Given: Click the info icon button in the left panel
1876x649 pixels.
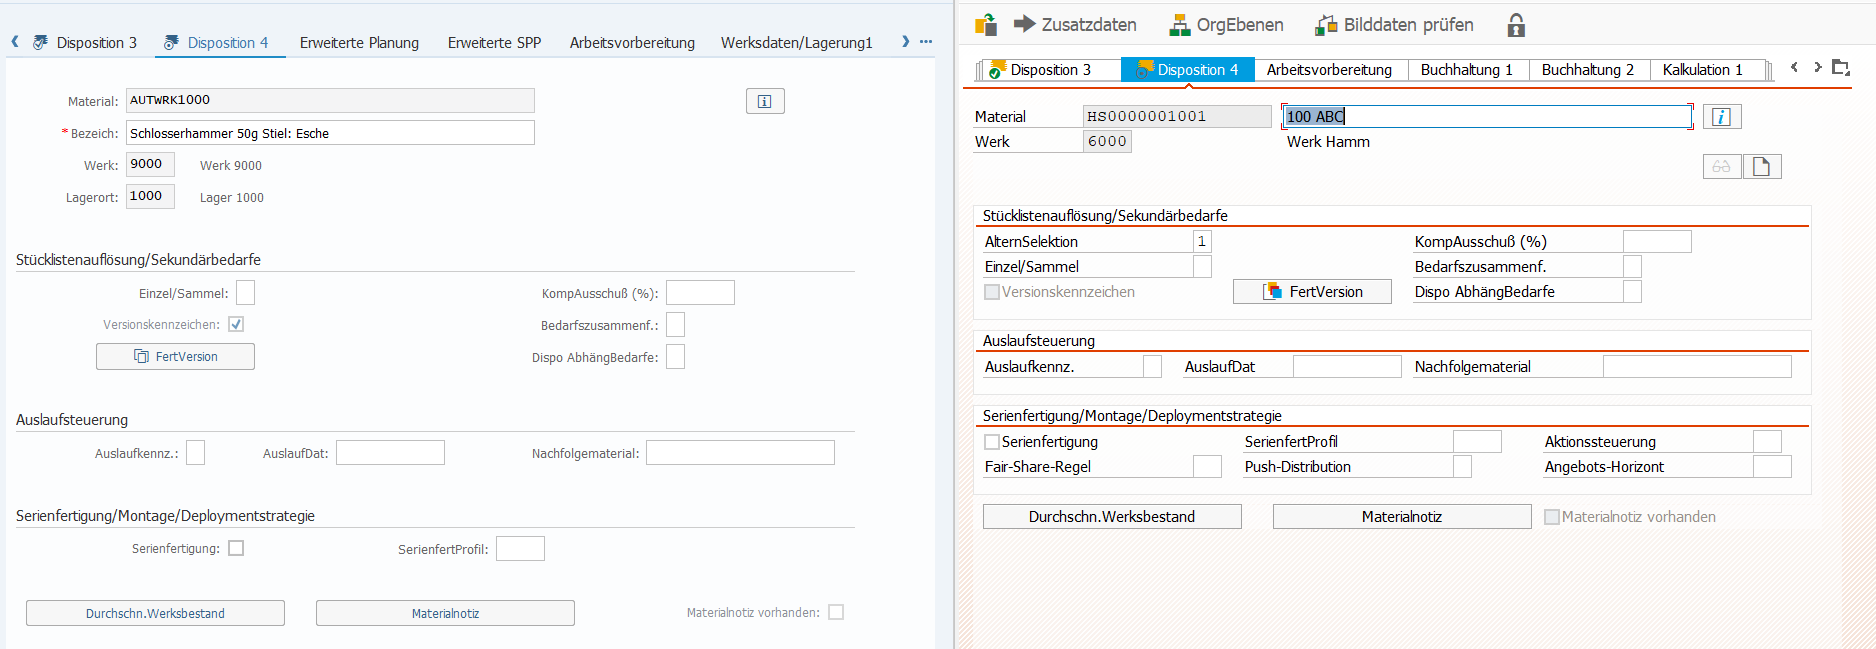Looking at the screenshot, I should pyautogui.click(x=765, y=101).
